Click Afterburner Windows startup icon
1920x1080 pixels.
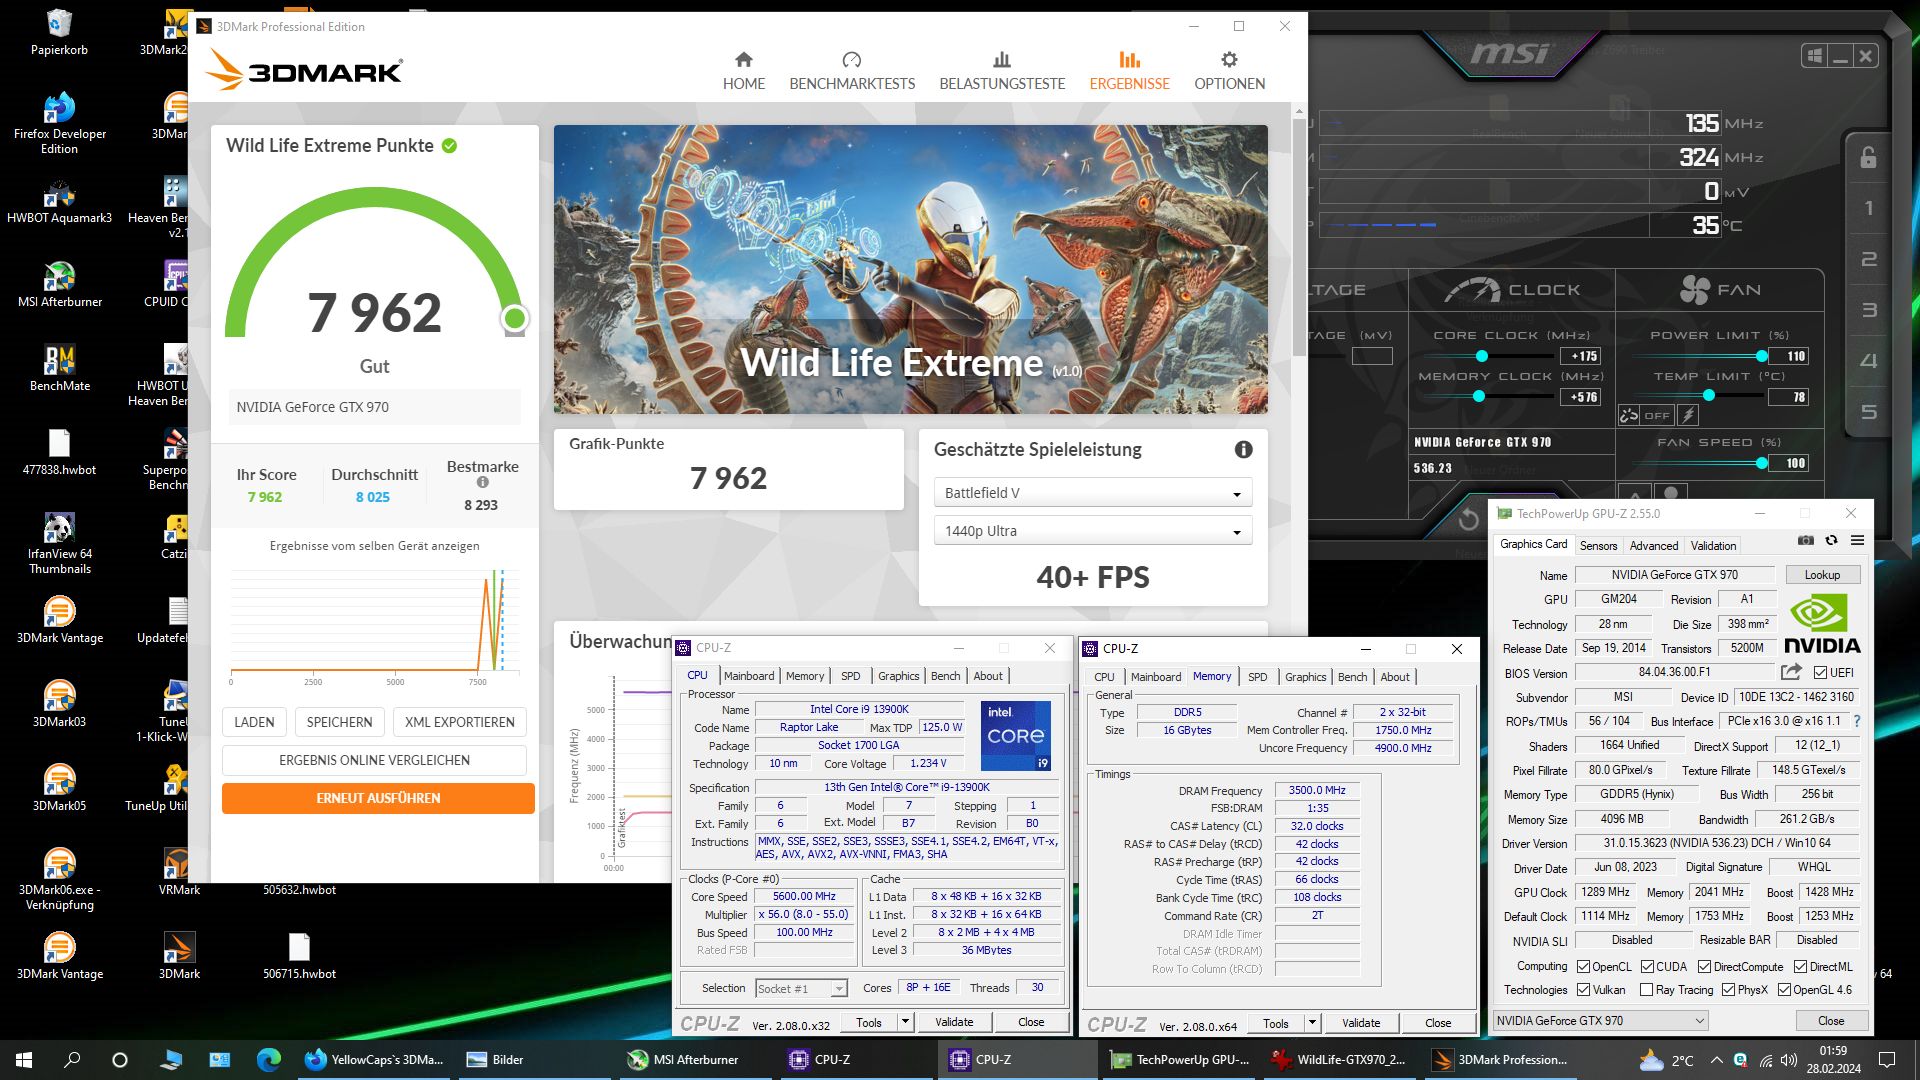pyautogui.click(x=1815, y=56)
